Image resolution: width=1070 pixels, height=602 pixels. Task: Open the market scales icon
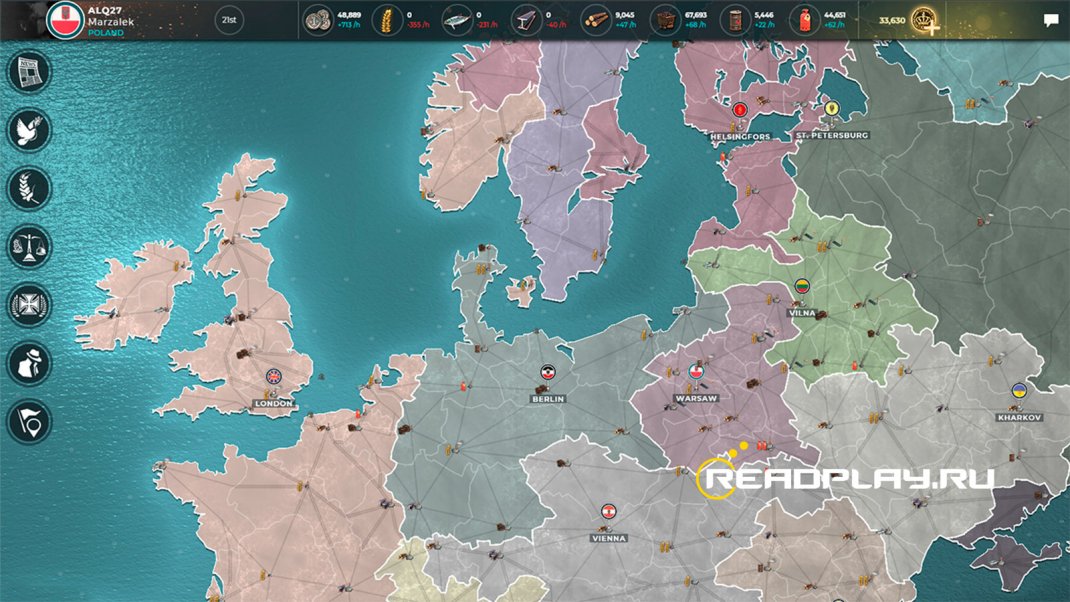coord(29,246)
